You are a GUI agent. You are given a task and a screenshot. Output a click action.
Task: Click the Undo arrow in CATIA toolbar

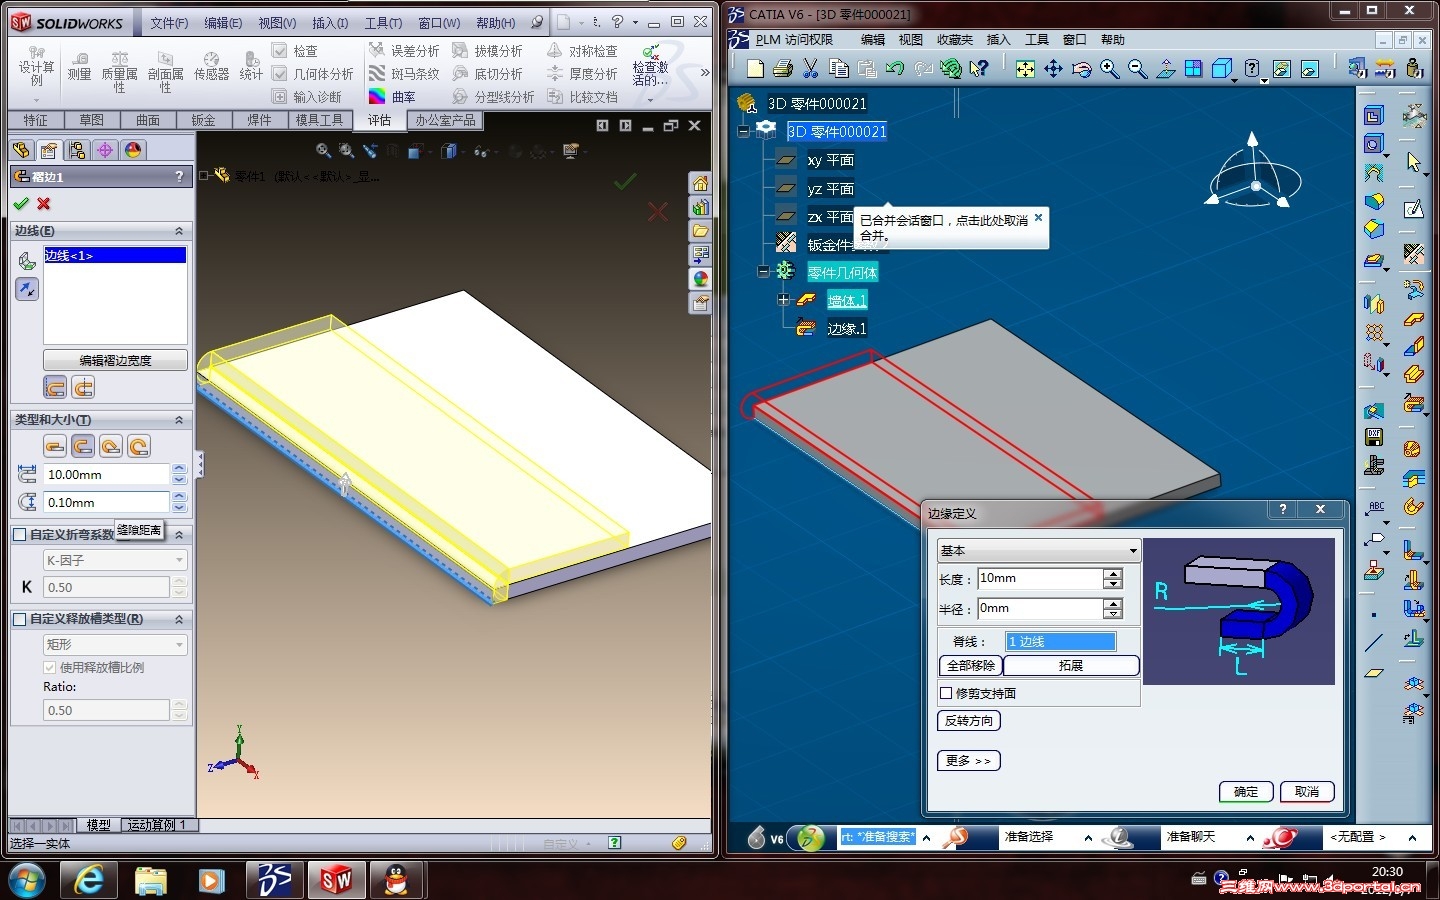pyautogui.click(x=895, y=68)
